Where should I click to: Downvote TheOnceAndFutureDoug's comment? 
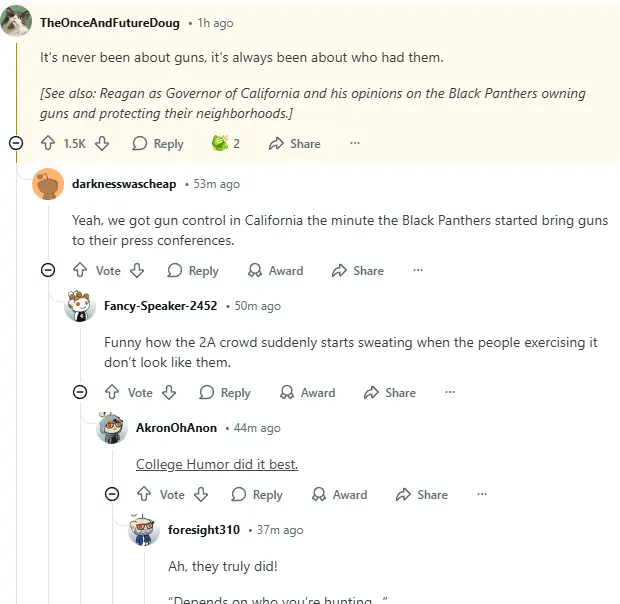tap(101, 143)
